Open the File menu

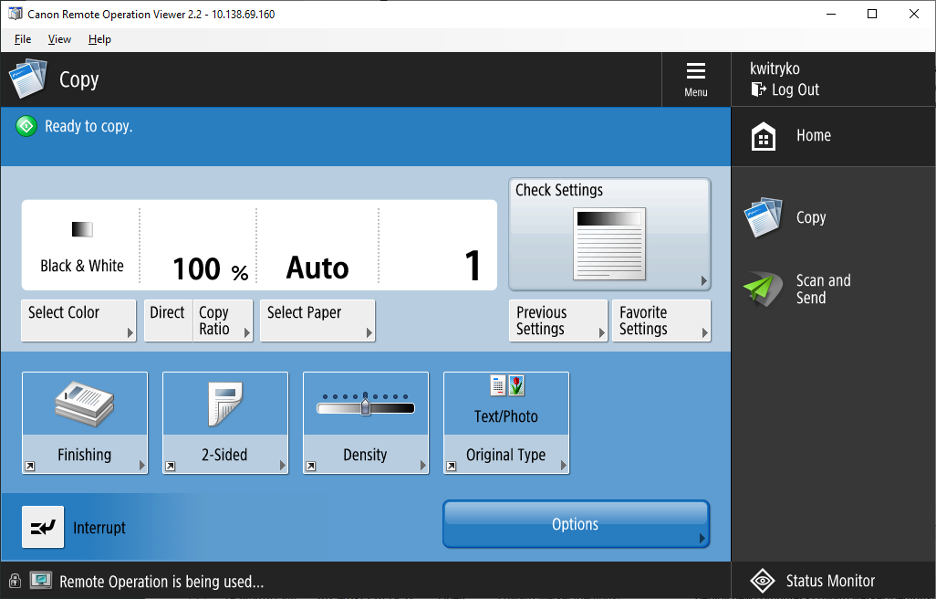click(x=22, y=39)
